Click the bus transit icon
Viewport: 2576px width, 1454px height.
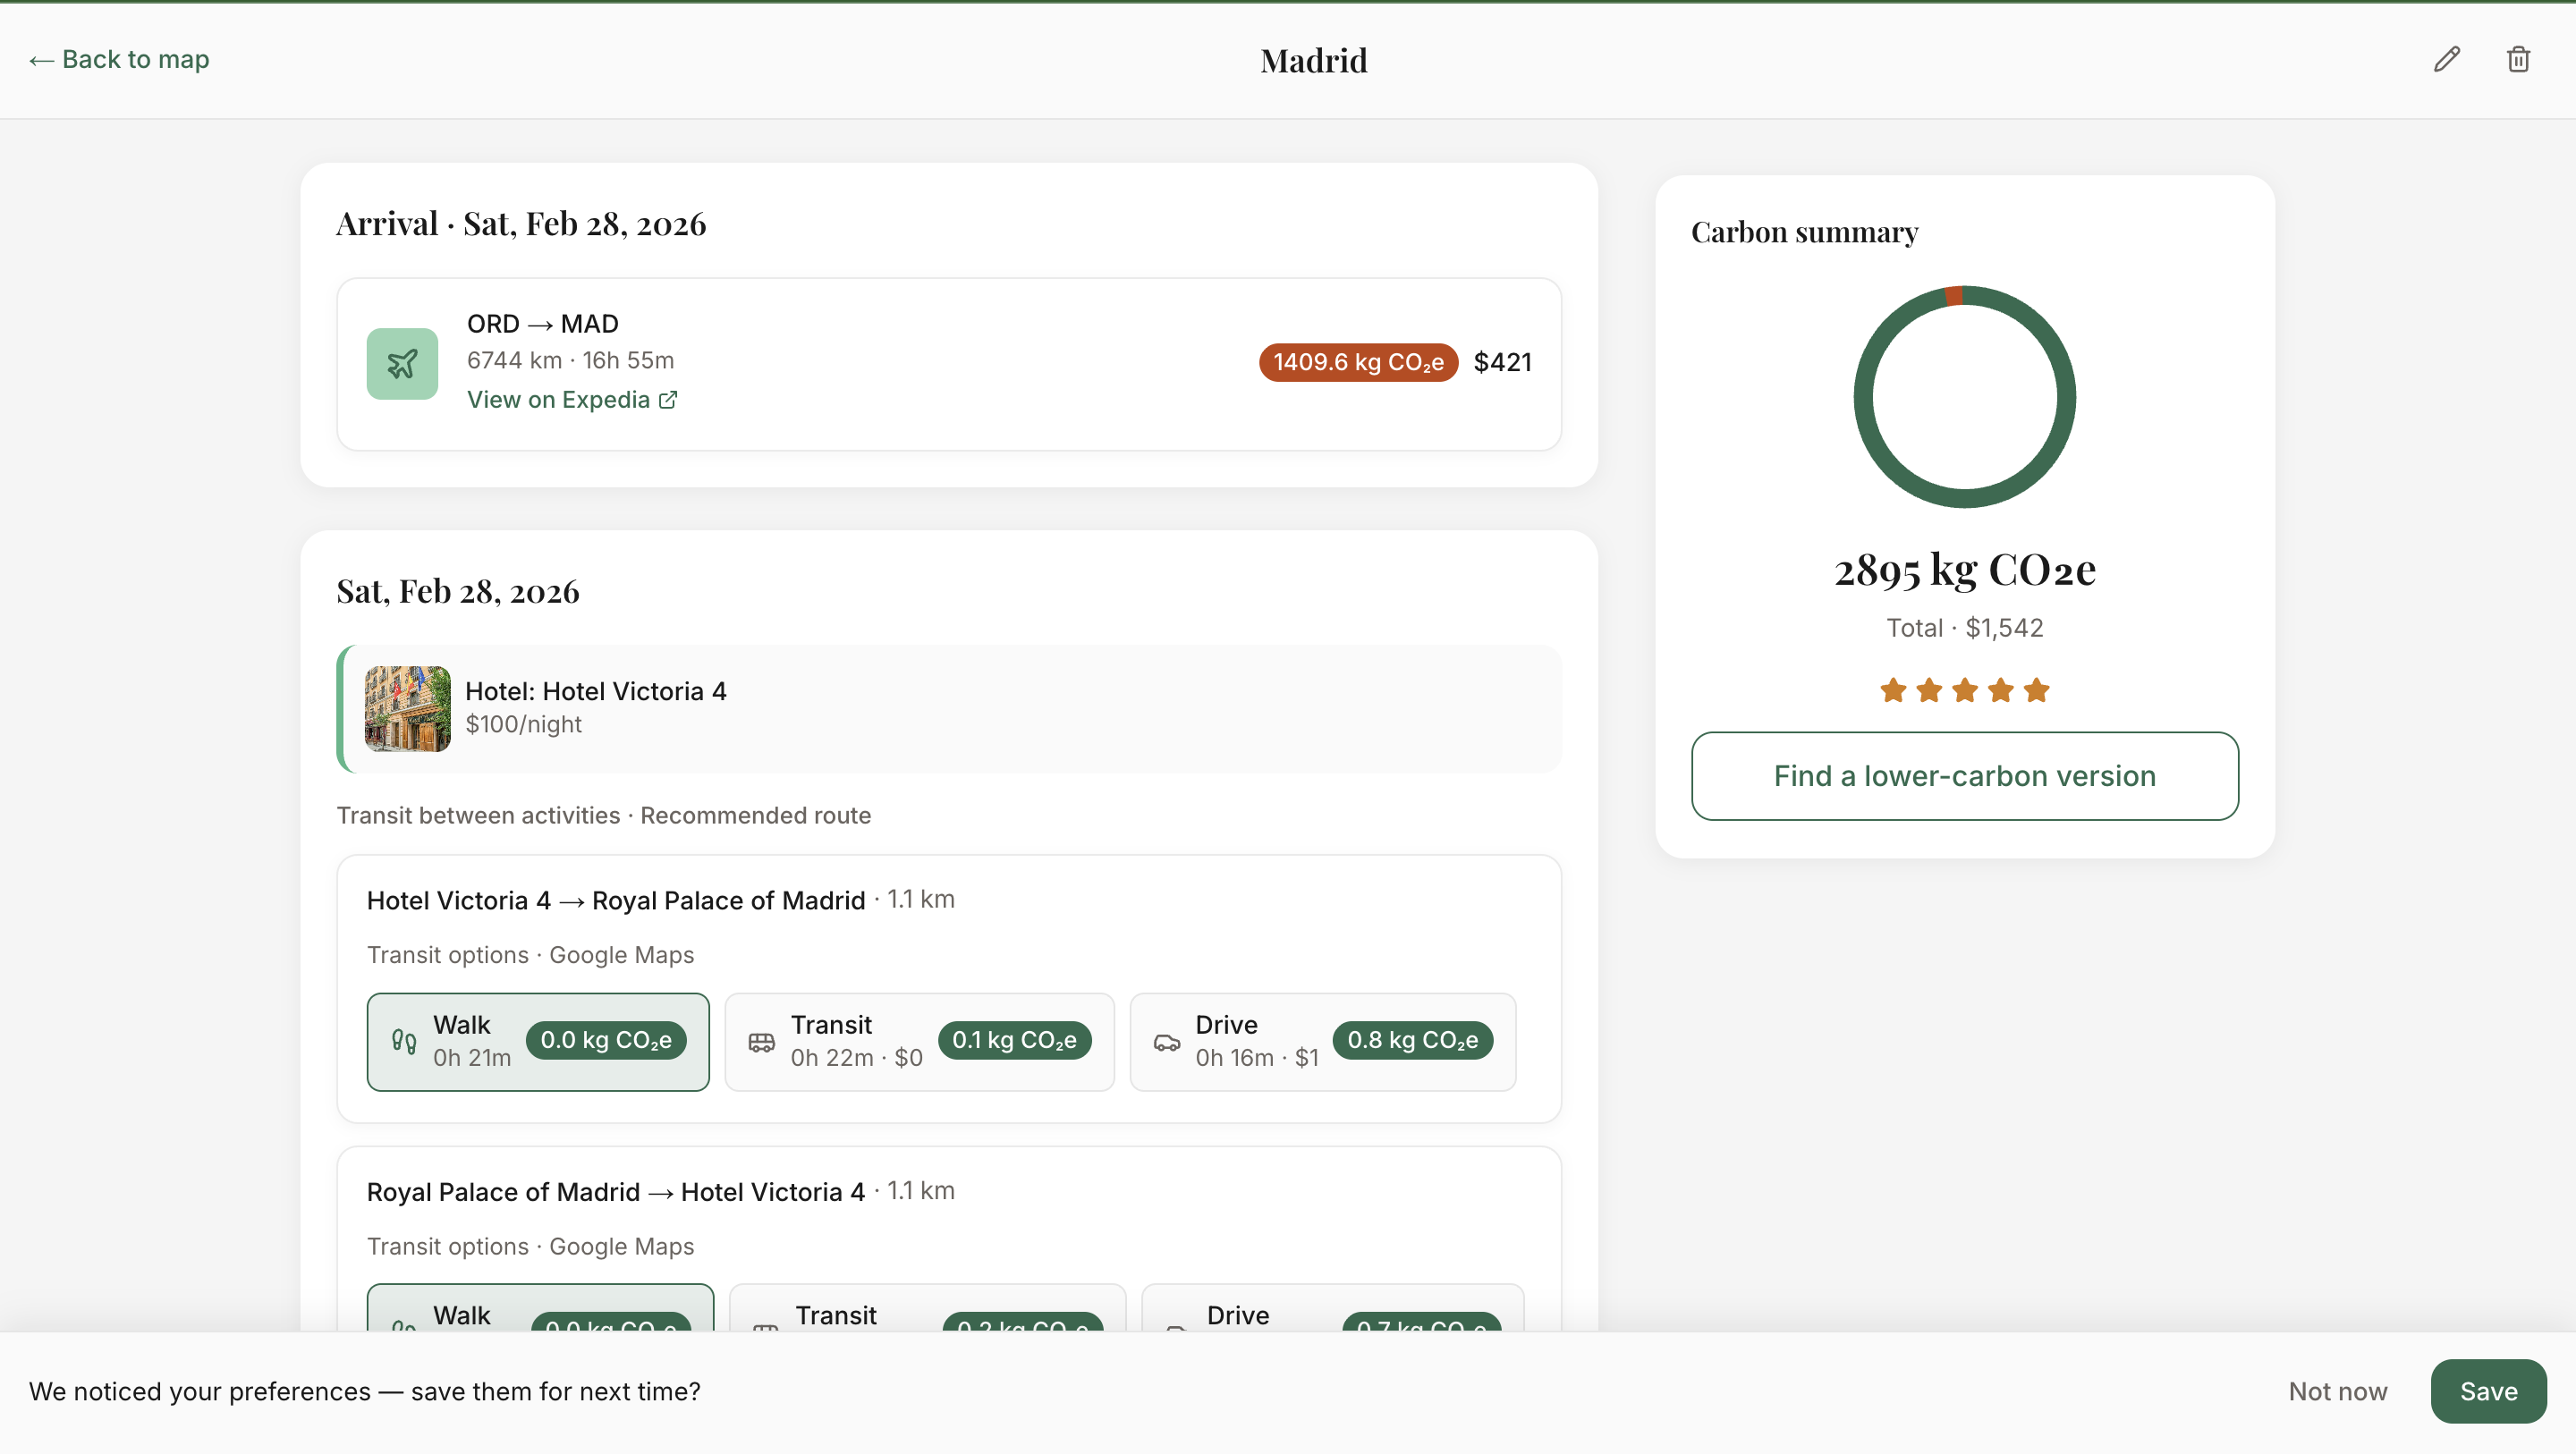761,1042
